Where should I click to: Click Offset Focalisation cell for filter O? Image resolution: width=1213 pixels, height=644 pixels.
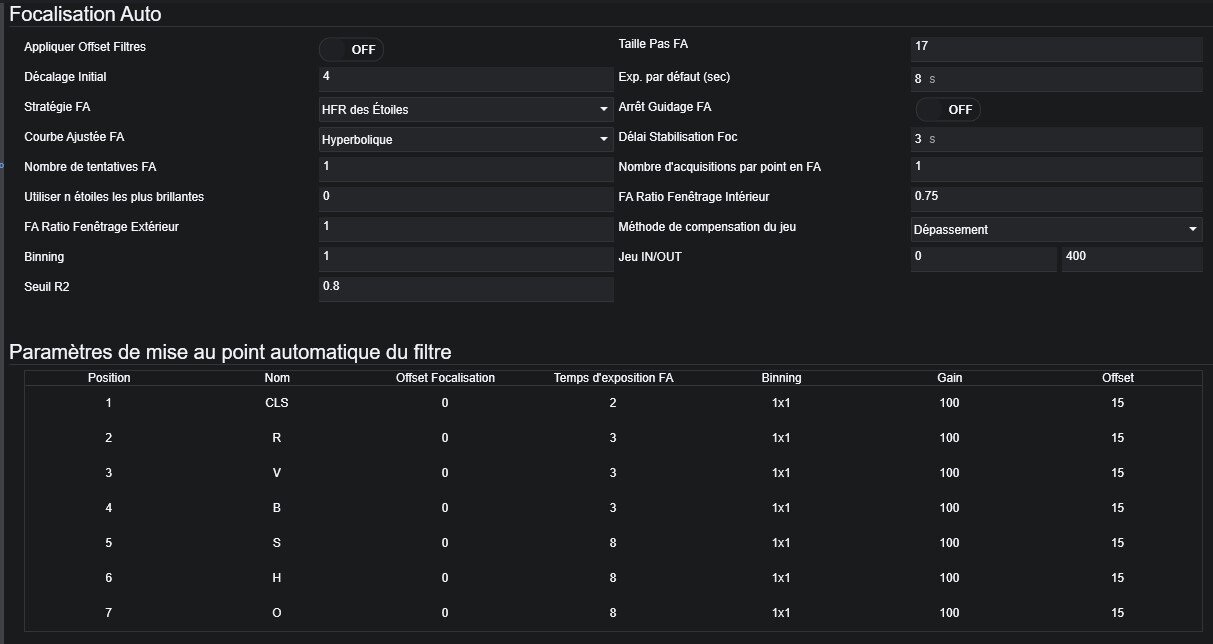pyautogui.click(x=445, y=613)
